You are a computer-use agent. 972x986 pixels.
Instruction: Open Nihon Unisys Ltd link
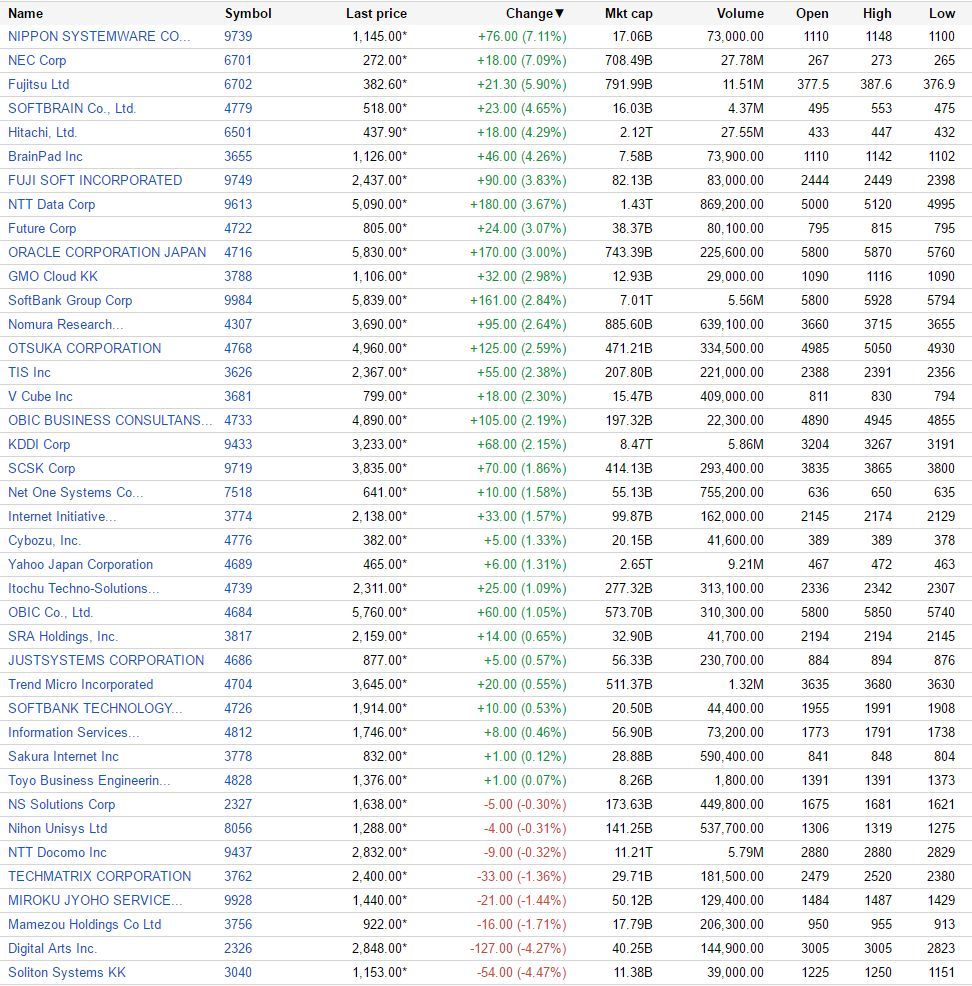(x=57, y=828)
